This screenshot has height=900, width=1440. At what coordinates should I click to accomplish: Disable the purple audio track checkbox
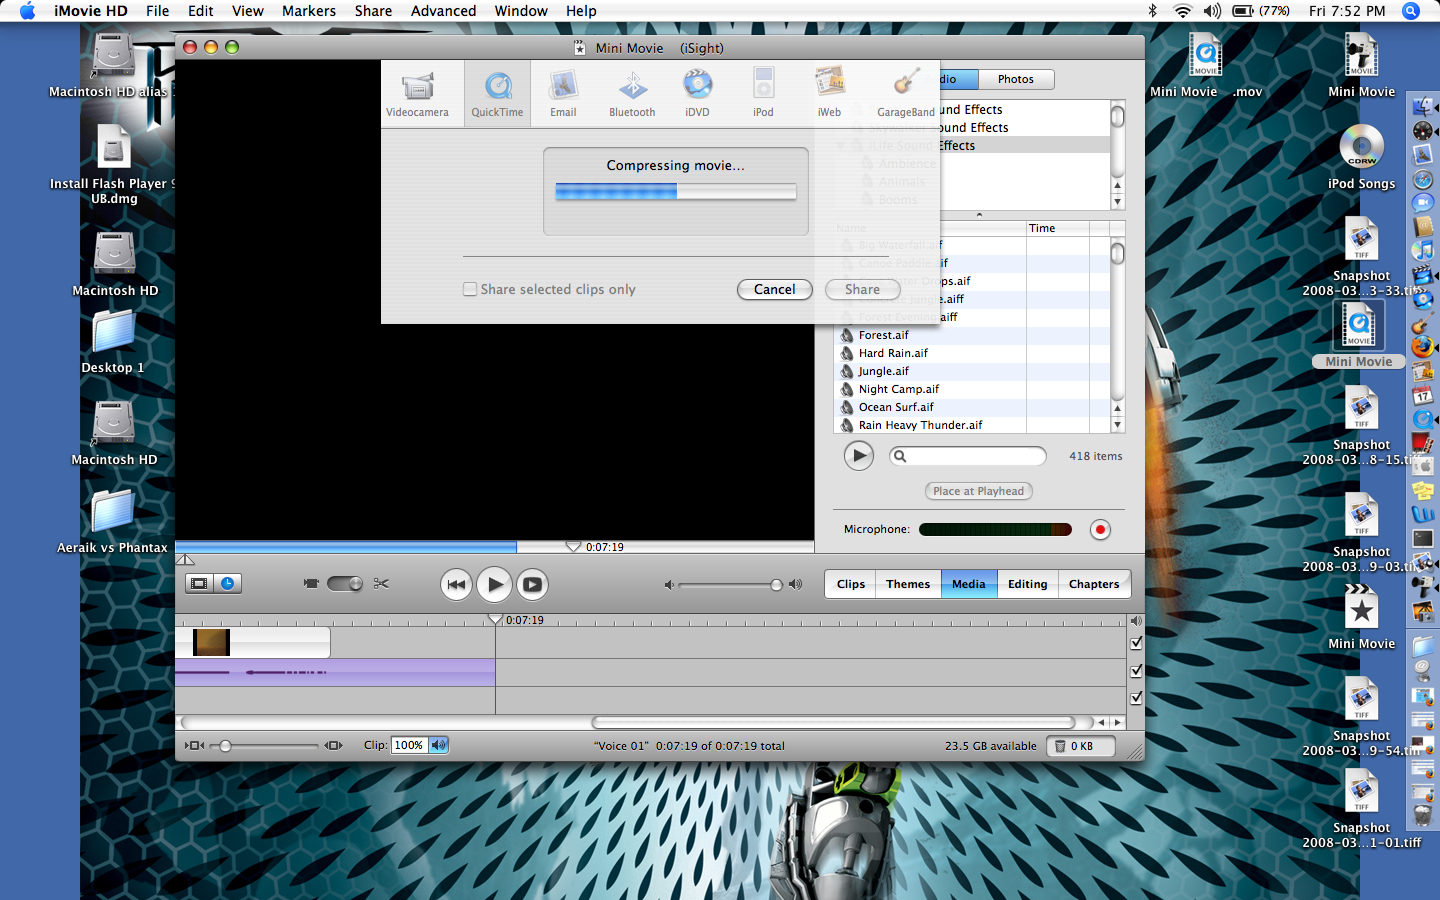[1136, 671]
